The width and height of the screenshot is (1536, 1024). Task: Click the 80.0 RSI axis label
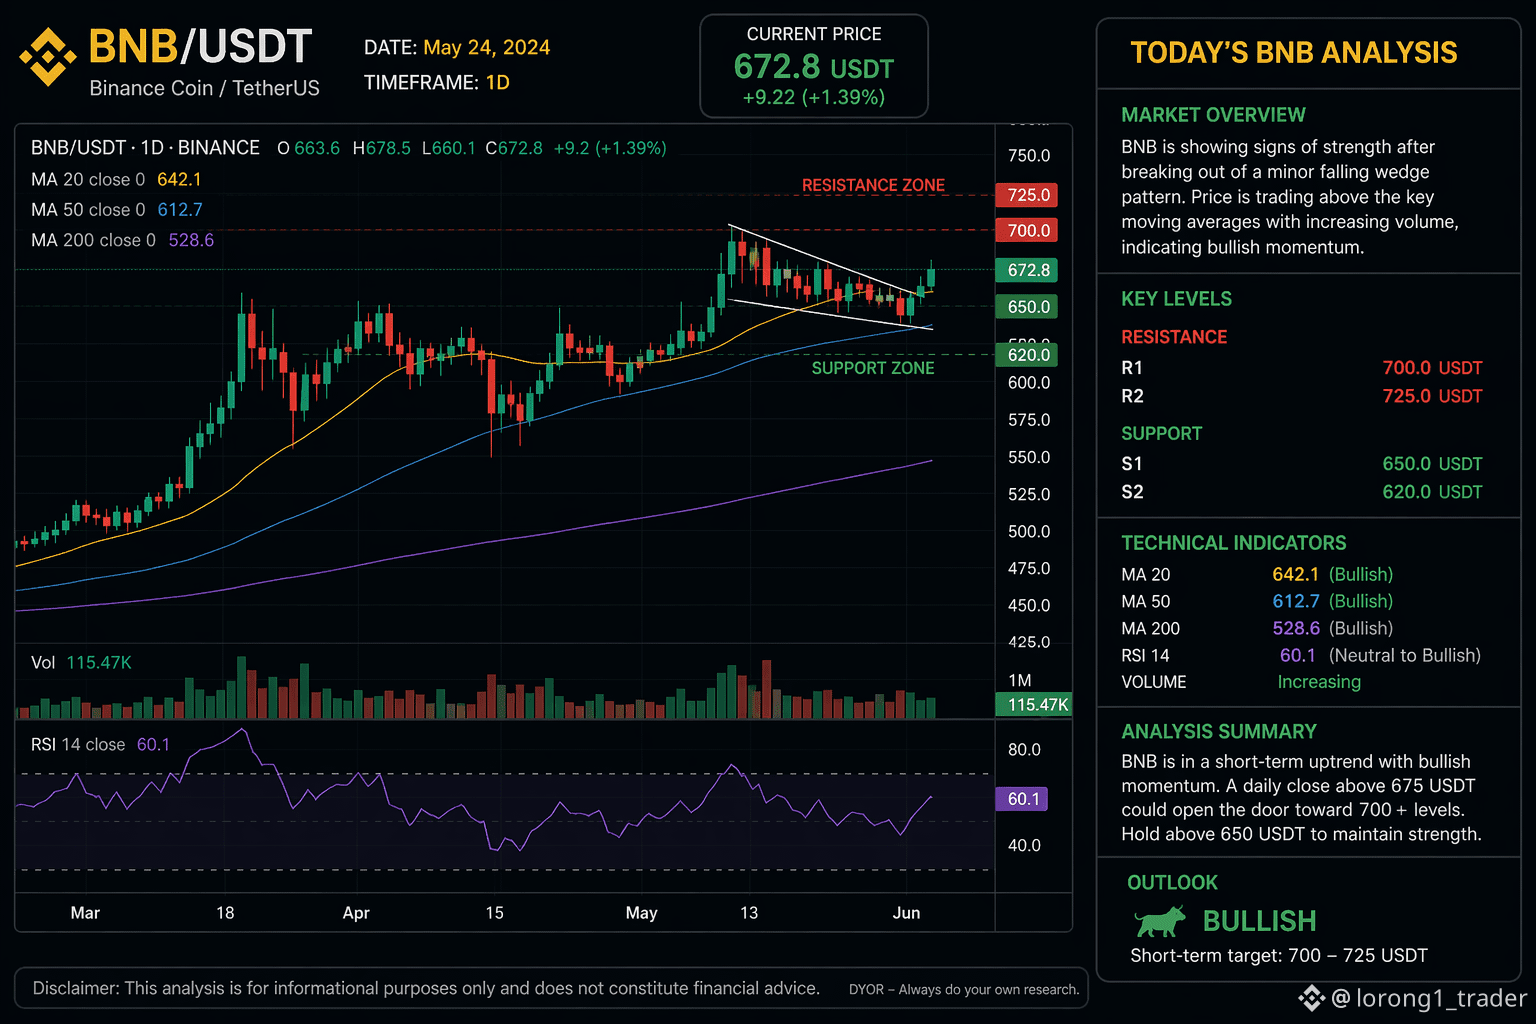point(1024,750)
